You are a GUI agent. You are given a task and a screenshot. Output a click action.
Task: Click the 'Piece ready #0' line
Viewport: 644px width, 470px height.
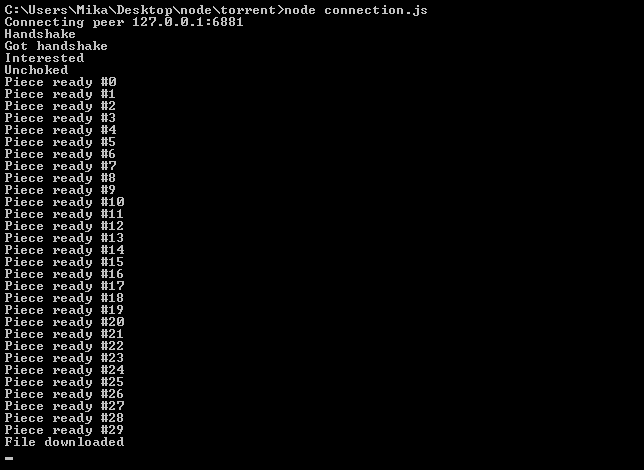click(x=60, y=82)
